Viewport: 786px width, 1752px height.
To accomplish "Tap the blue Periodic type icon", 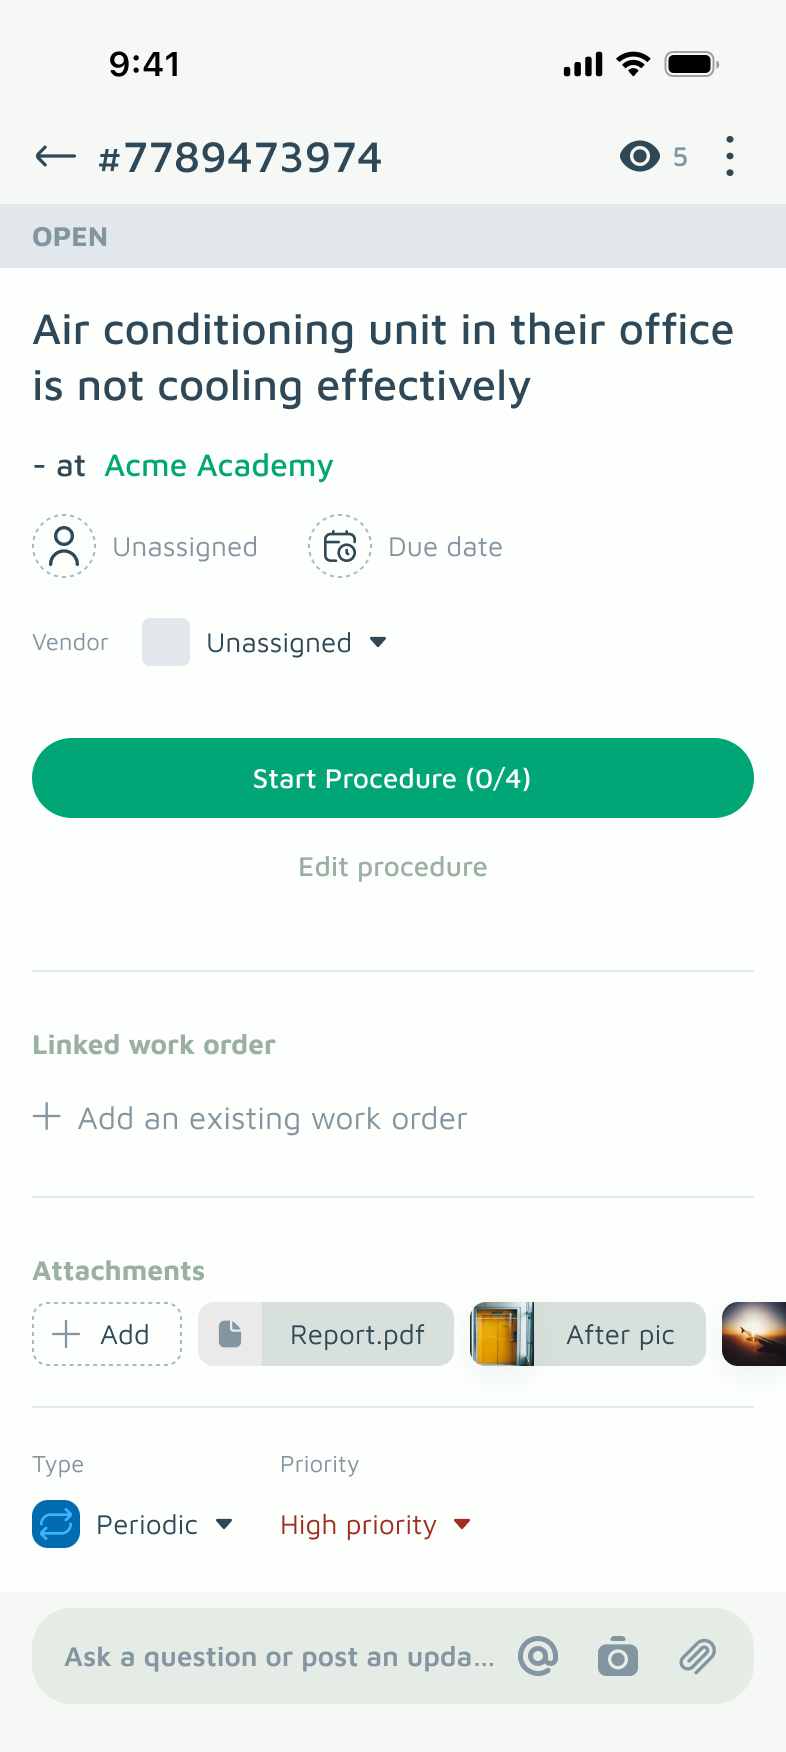I will (x=56, y=1524).
